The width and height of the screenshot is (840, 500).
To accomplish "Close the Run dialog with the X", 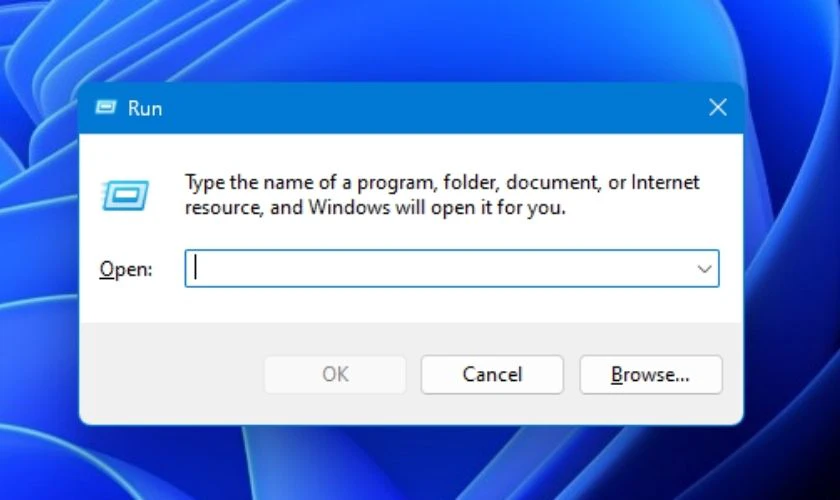I will pyautogui.click(x=717, y=108).
